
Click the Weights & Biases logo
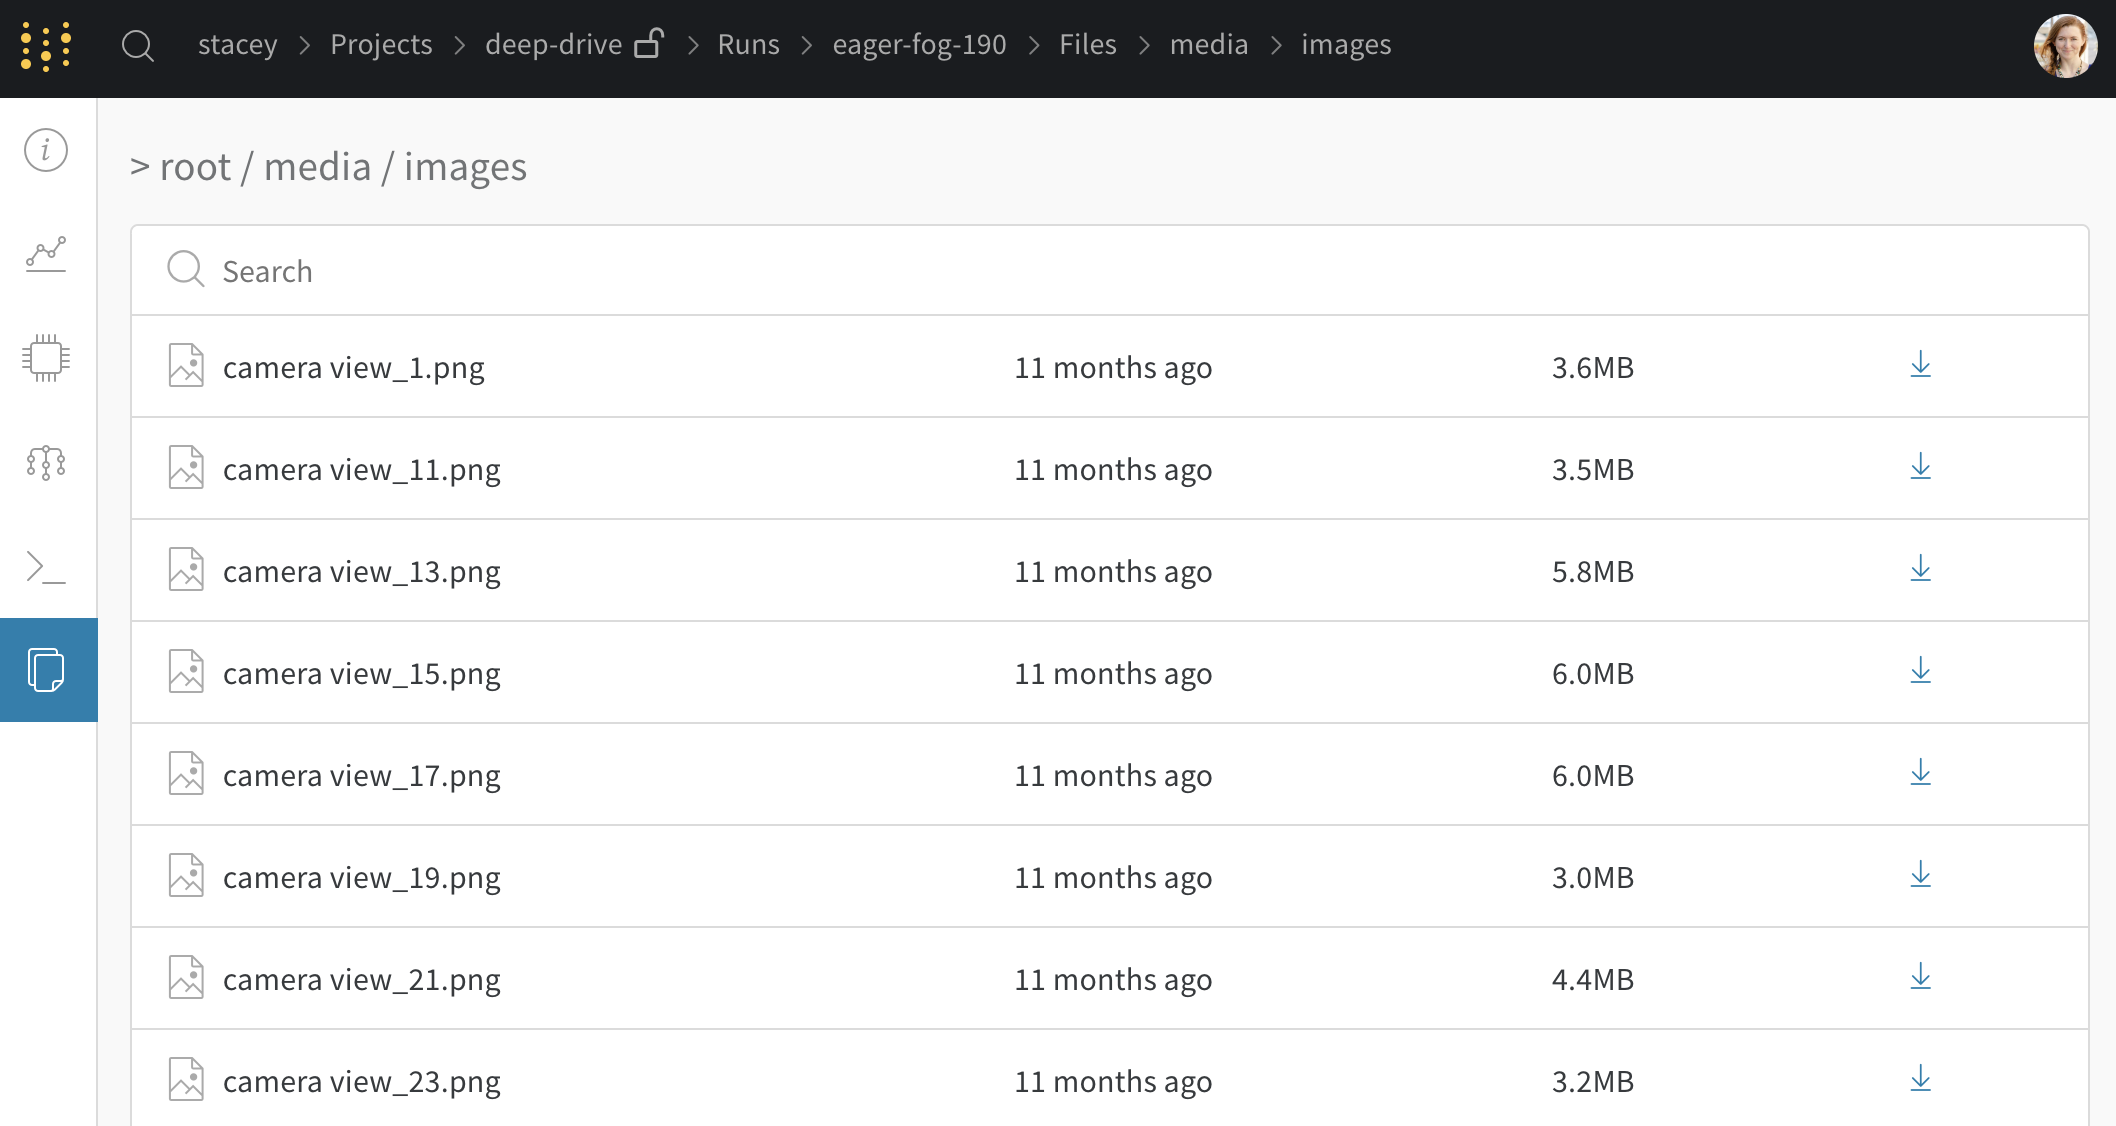pyautogui.click(x=46, y=46)
